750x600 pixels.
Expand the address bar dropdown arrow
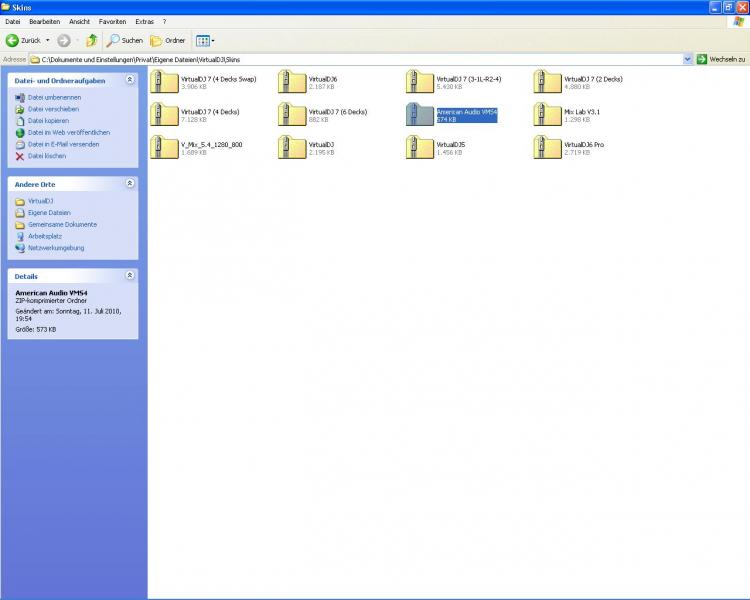point(687,59)
